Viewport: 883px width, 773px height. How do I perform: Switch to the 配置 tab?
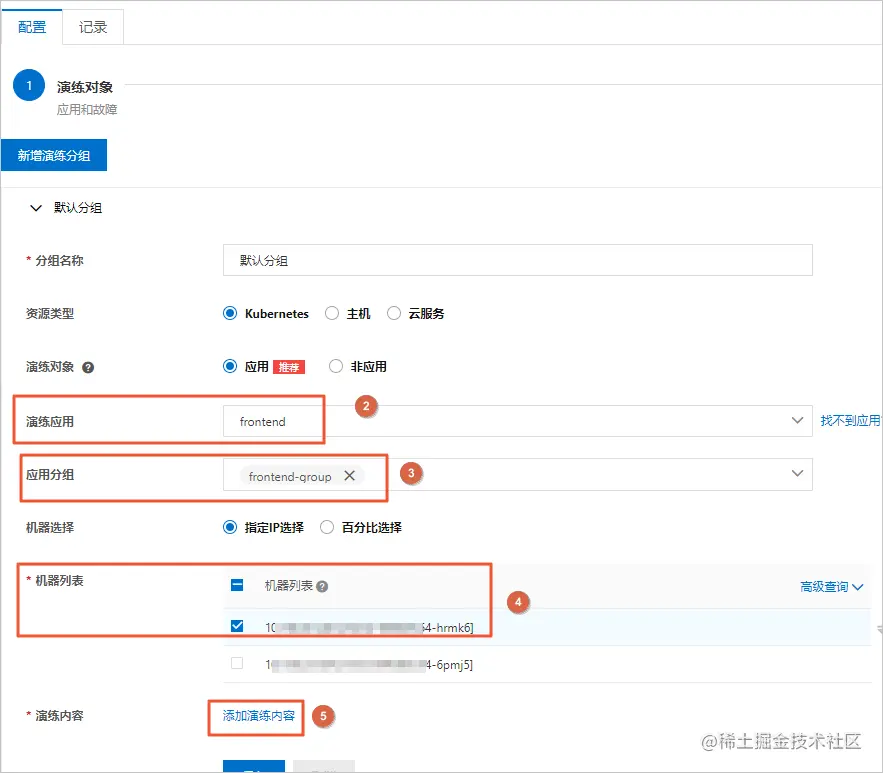pos(32,27)
